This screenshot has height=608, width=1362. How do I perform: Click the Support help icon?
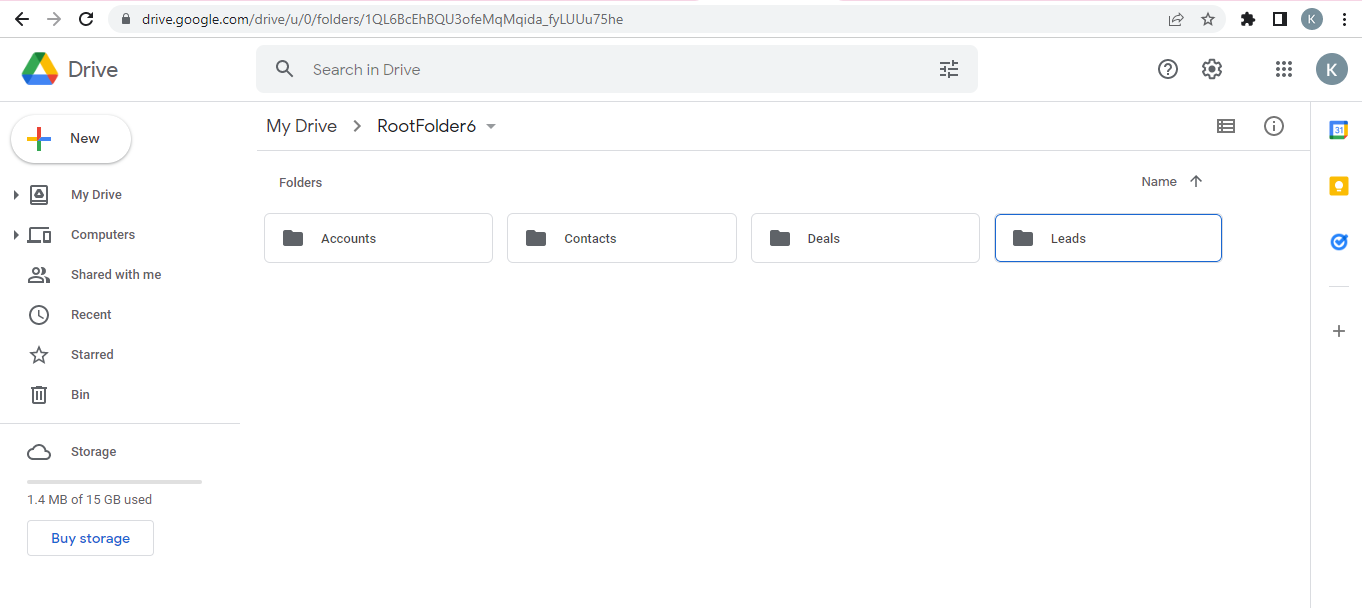1167,69
